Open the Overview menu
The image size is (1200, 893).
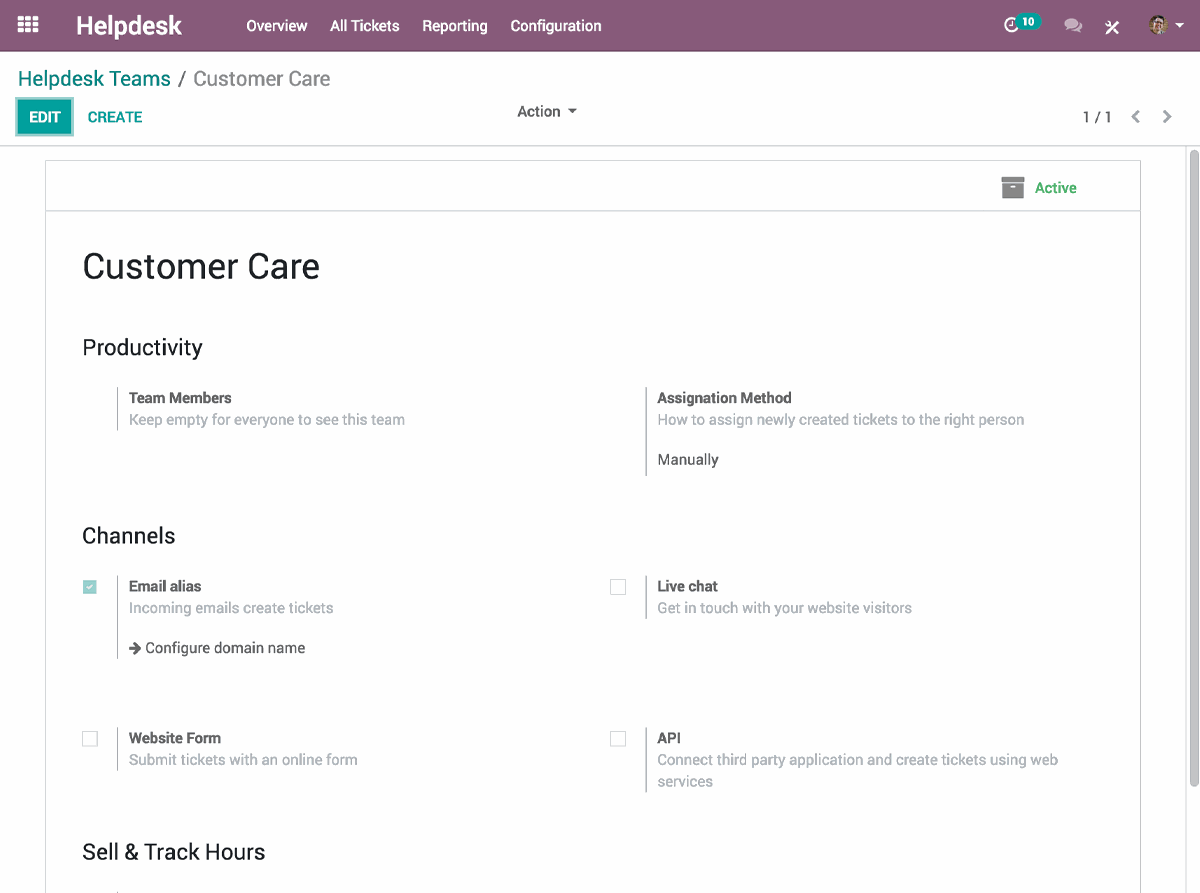pos(277,26)
